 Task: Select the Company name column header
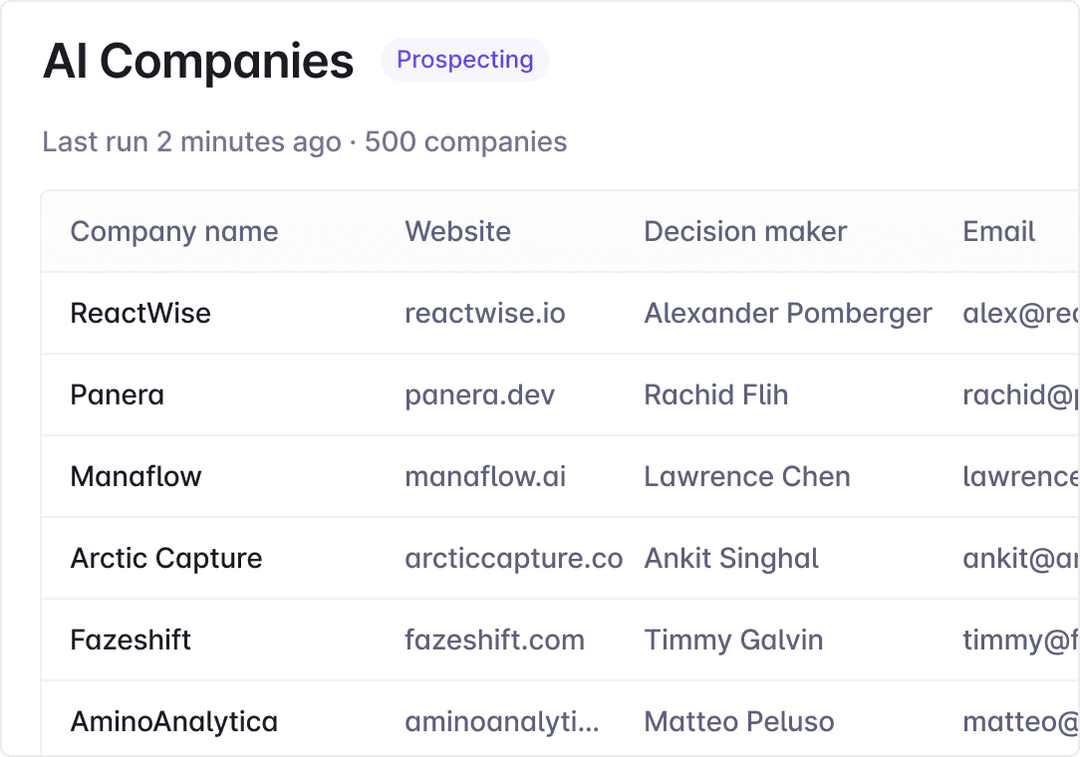coord(174,231)
